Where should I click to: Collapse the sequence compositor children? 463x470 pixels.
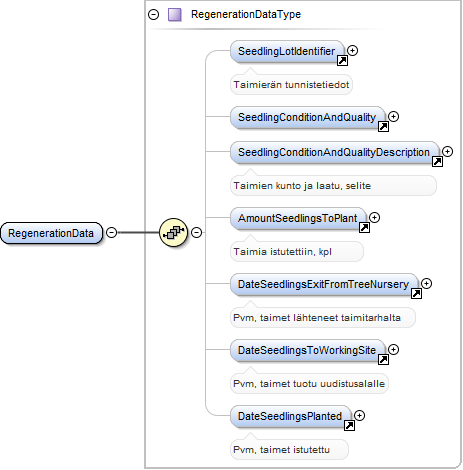click(197, 232)
